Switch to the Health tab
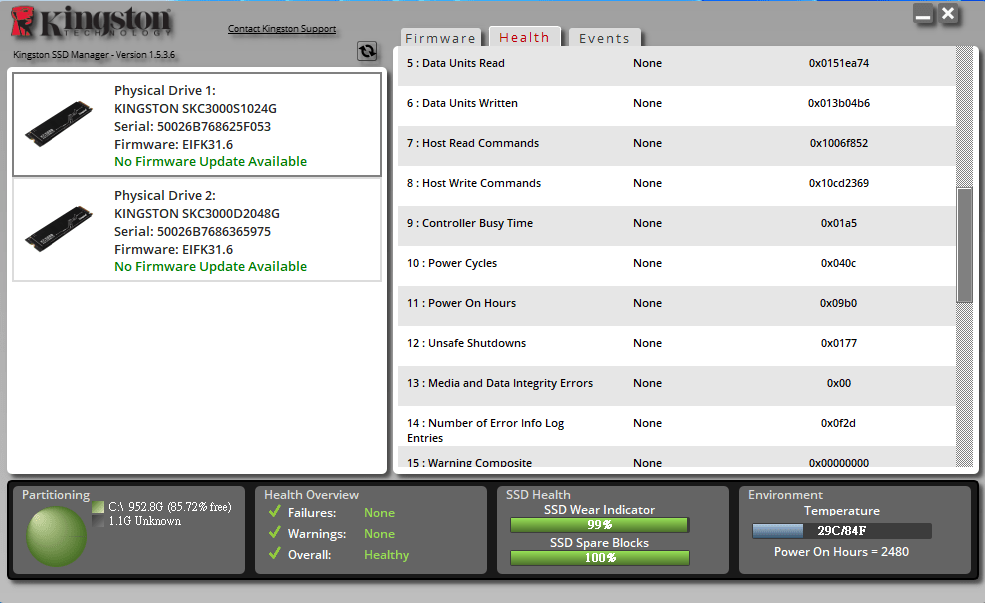This screenshot has height=603, width=985. click(525, 38)
